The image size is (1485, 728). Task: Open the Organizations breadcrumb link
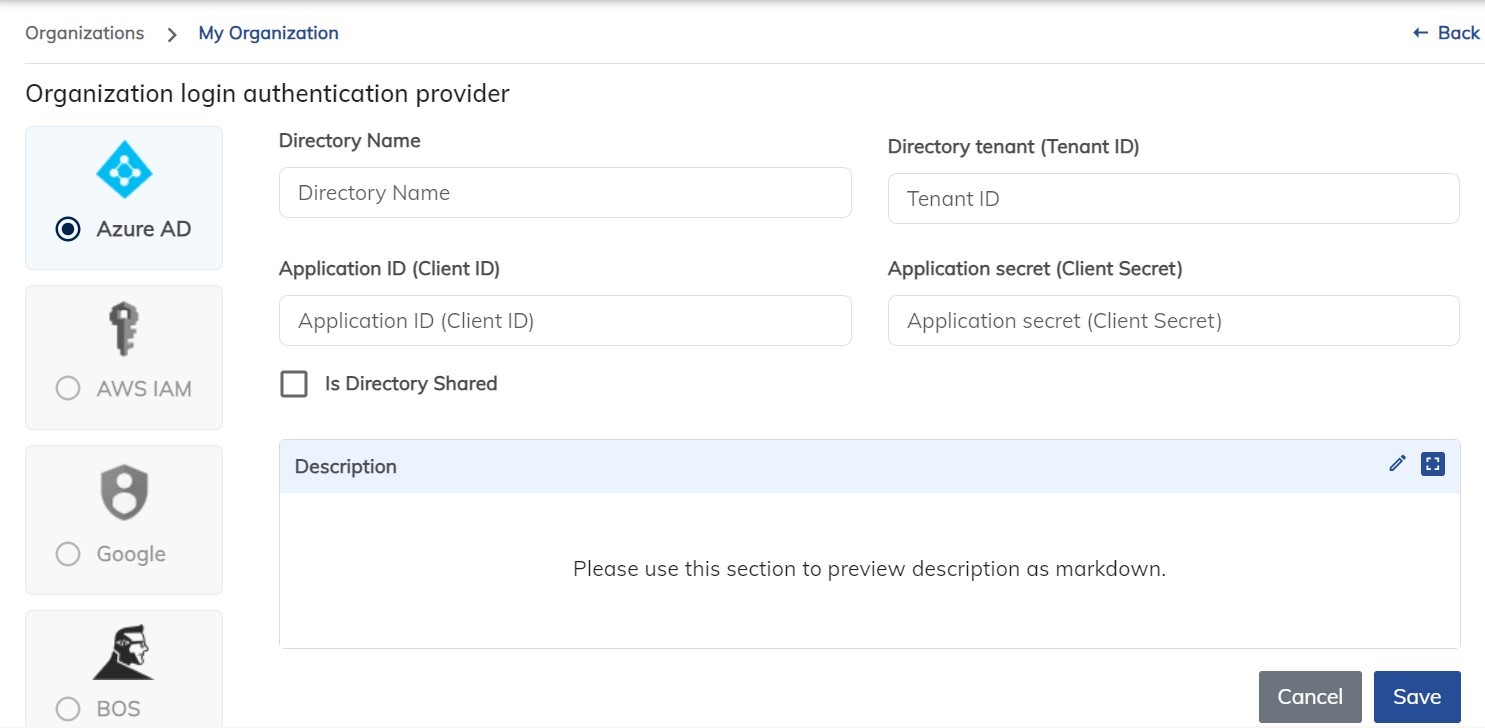tap(85, 33)
